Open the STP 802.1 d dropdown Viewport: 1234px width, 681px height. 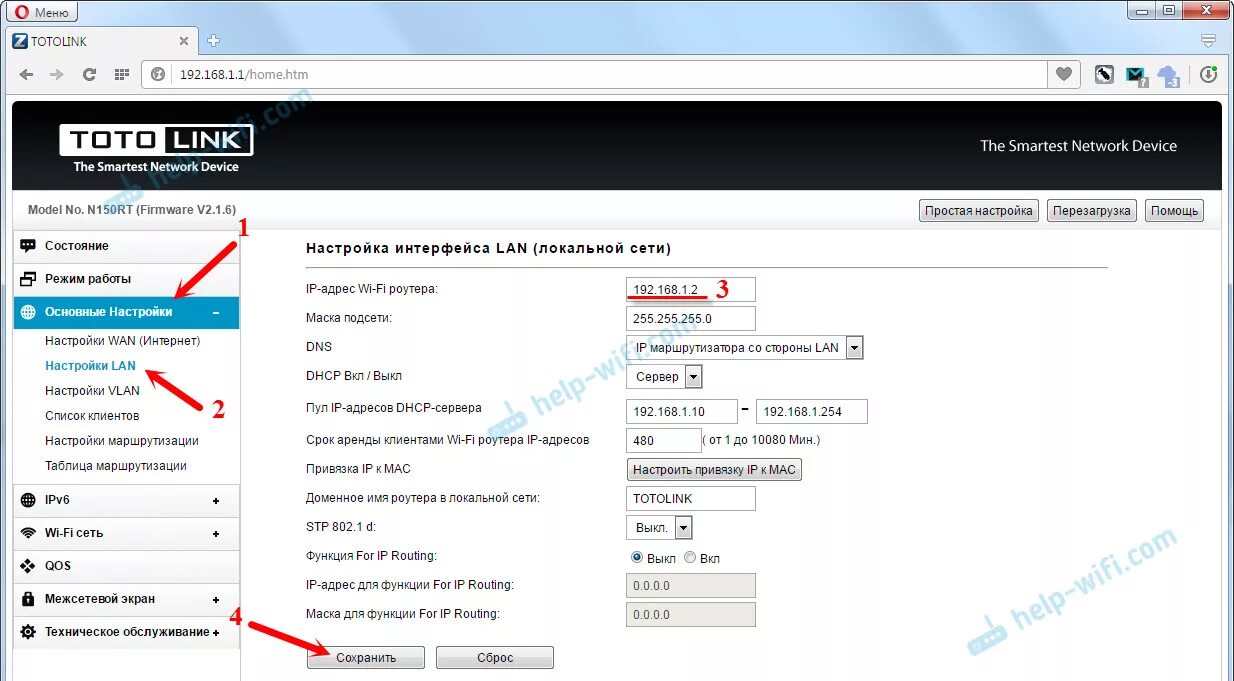pyautogui.click(x=660, y=528)
